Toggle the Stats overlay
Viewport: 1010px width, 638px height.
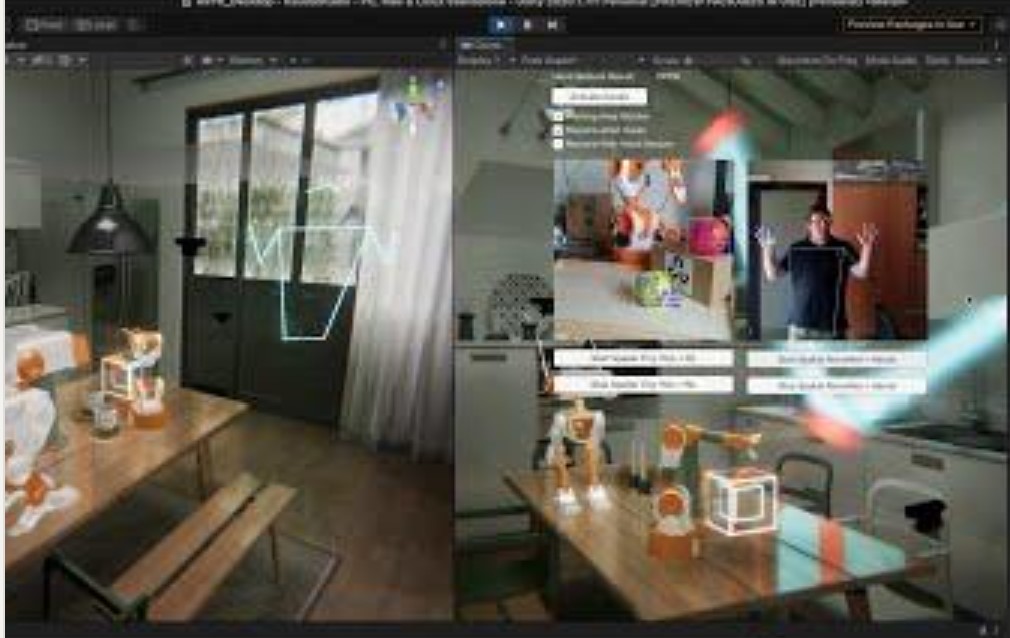click(937, 61)
